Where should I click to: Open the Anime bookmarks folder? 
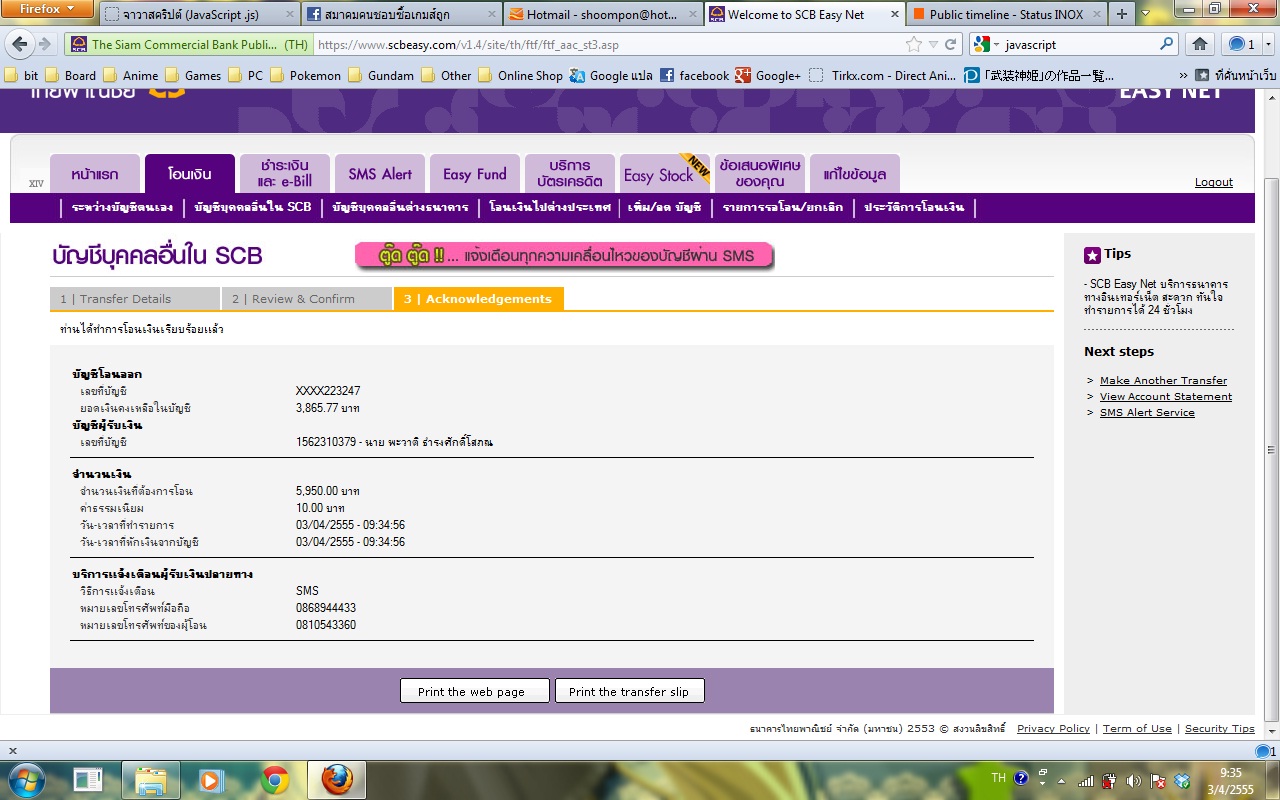[x=129, y=75]
